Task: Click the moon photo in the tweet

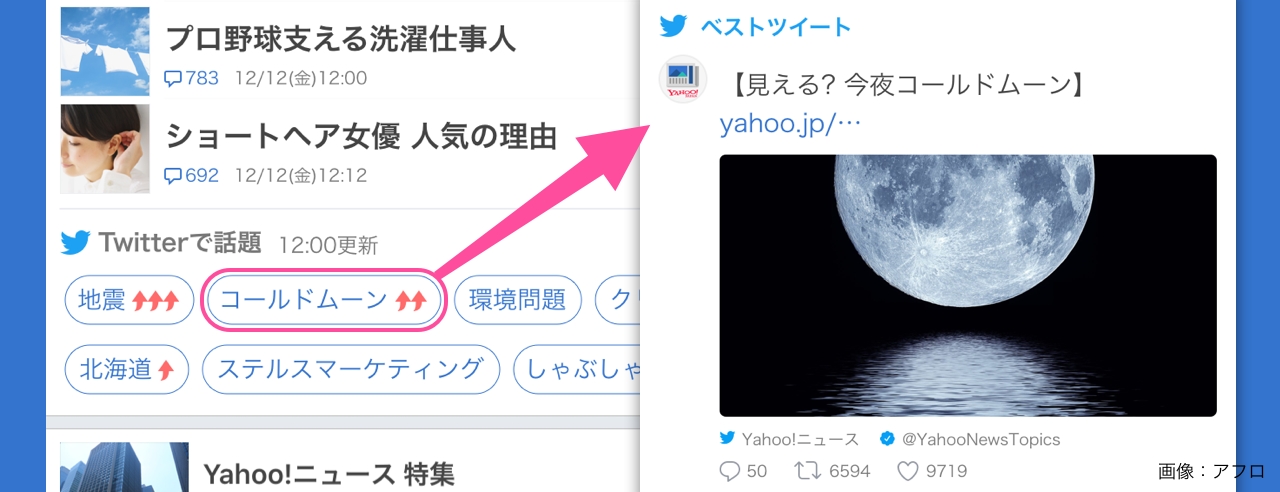Action: pyautogui.click(x=968, y=285)
